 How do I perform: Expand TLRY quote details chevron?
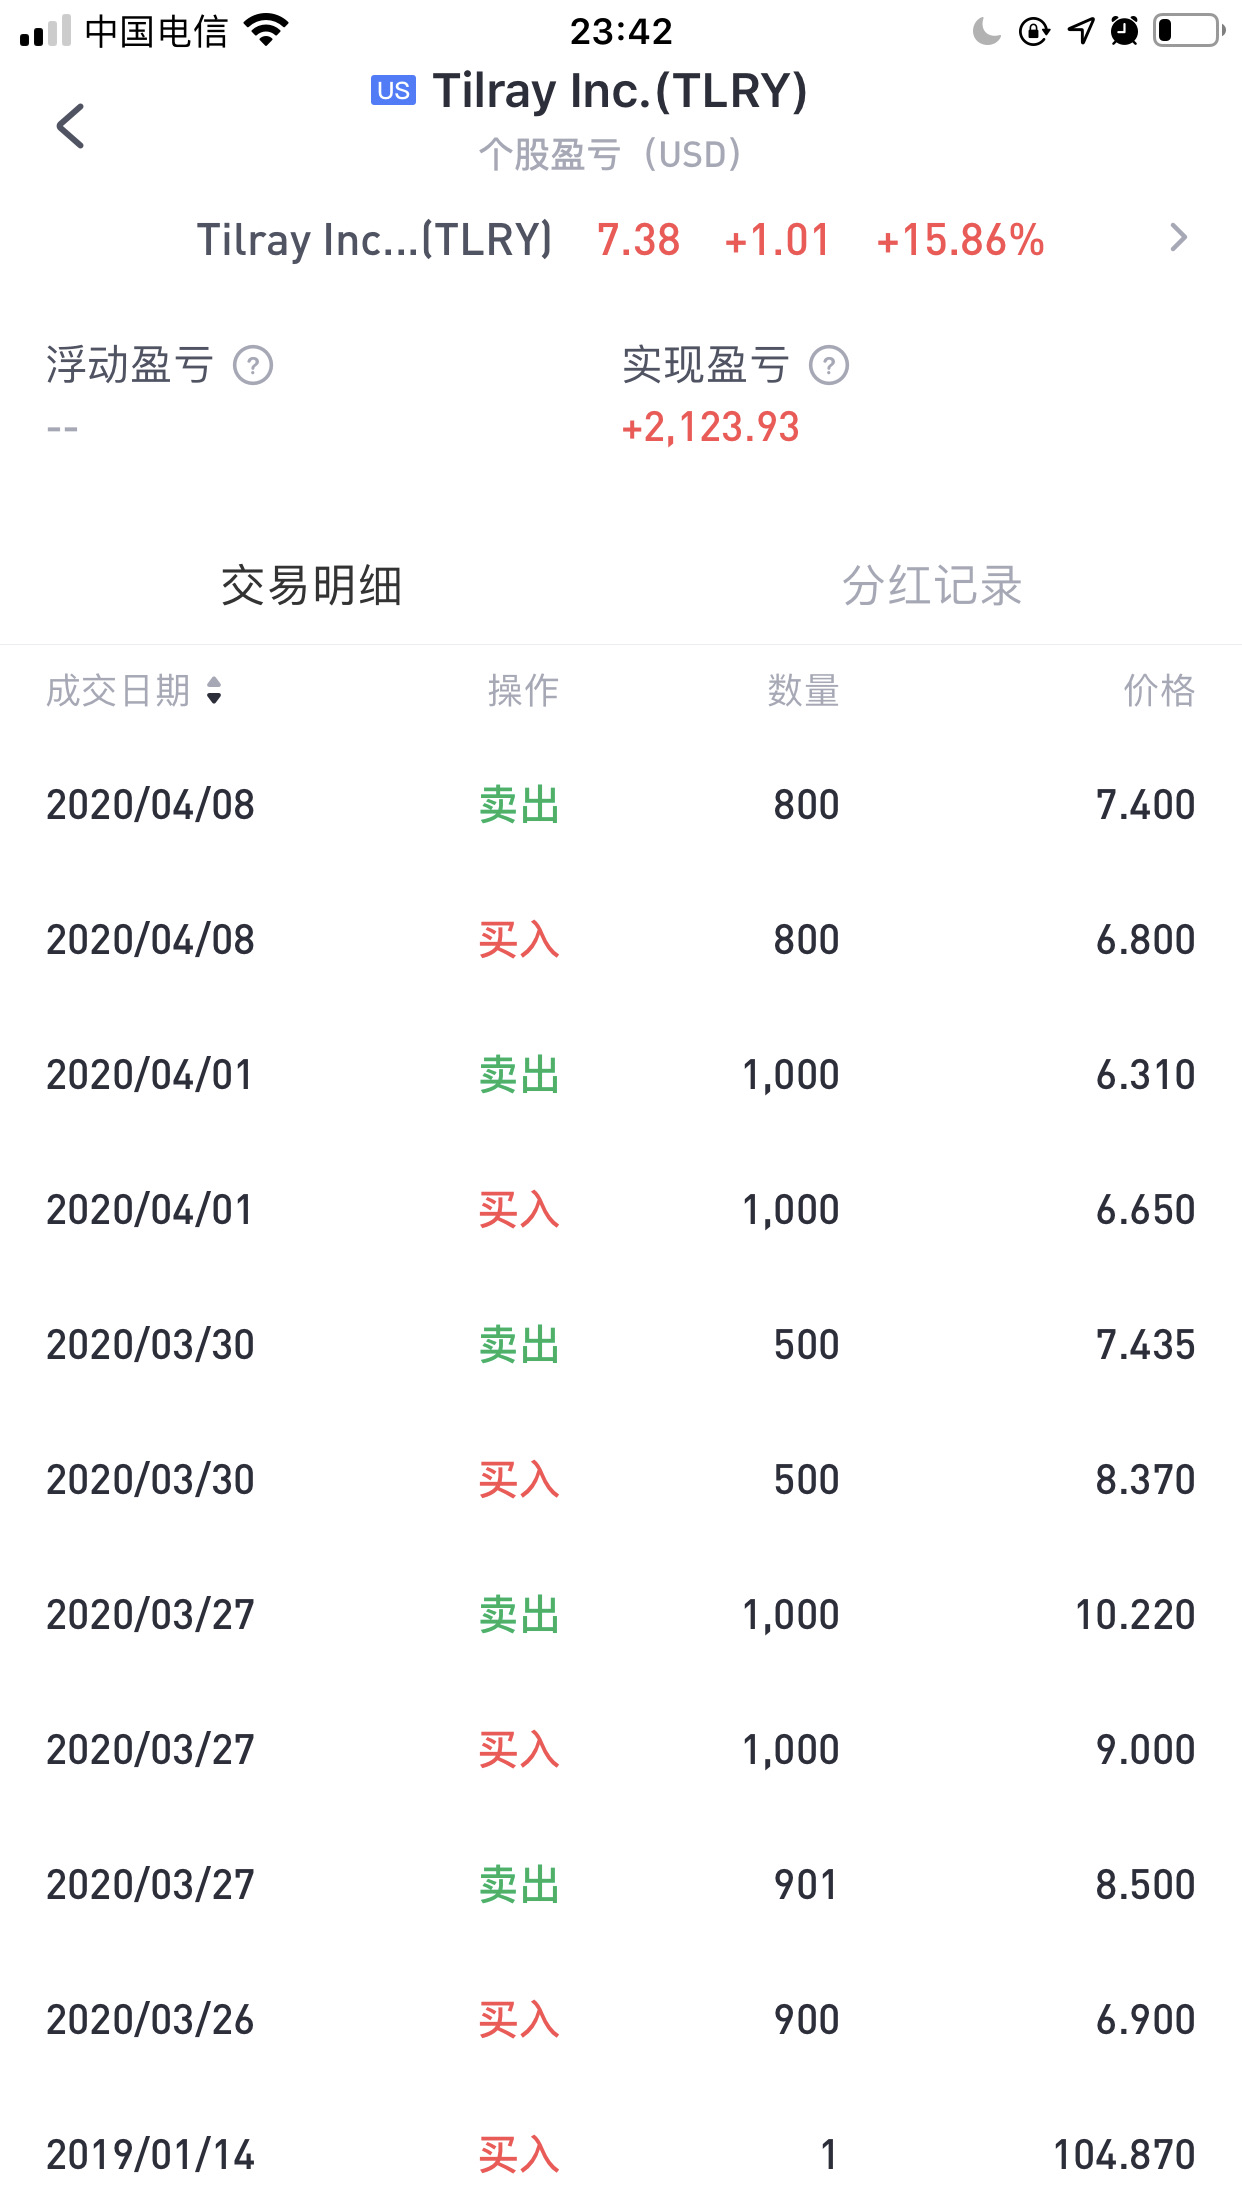click(x=1179, y=238)
